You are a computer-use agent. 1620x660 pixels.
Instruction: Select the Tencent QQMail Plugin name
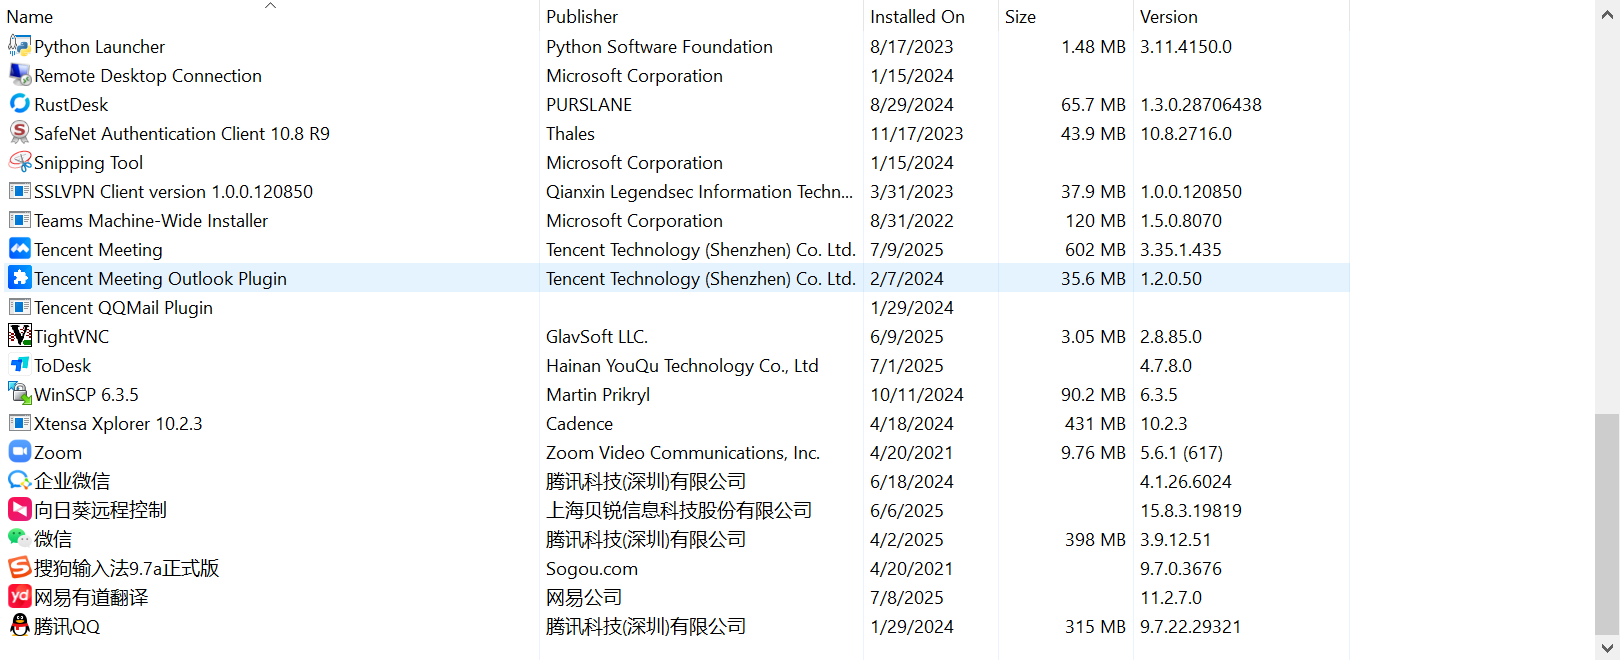click(x=123, y=308)
